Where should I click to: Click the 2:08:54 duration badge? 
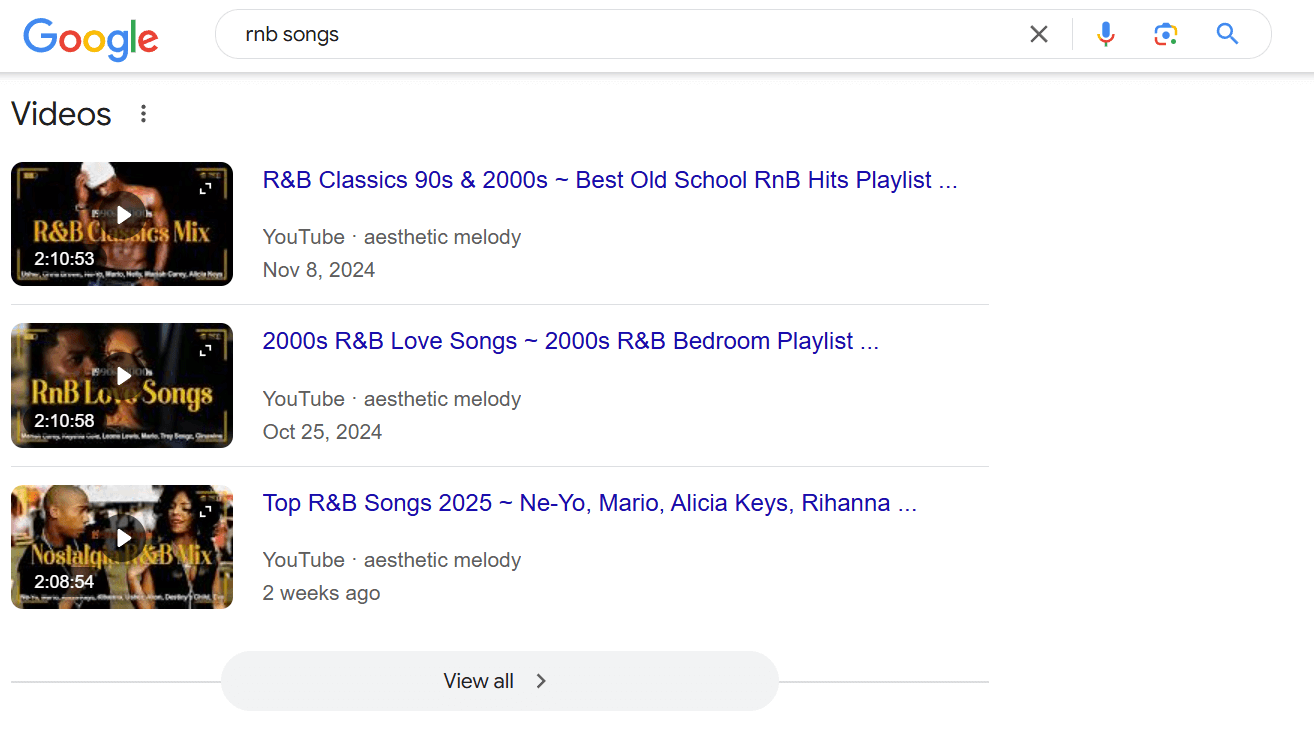(64, 582)
